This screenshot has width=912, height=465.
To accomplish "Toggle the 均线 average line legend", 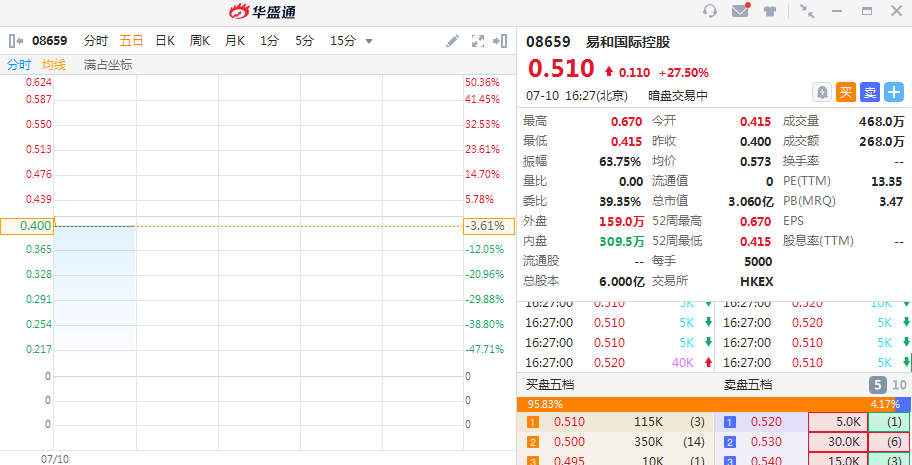I will click(54, 65).
